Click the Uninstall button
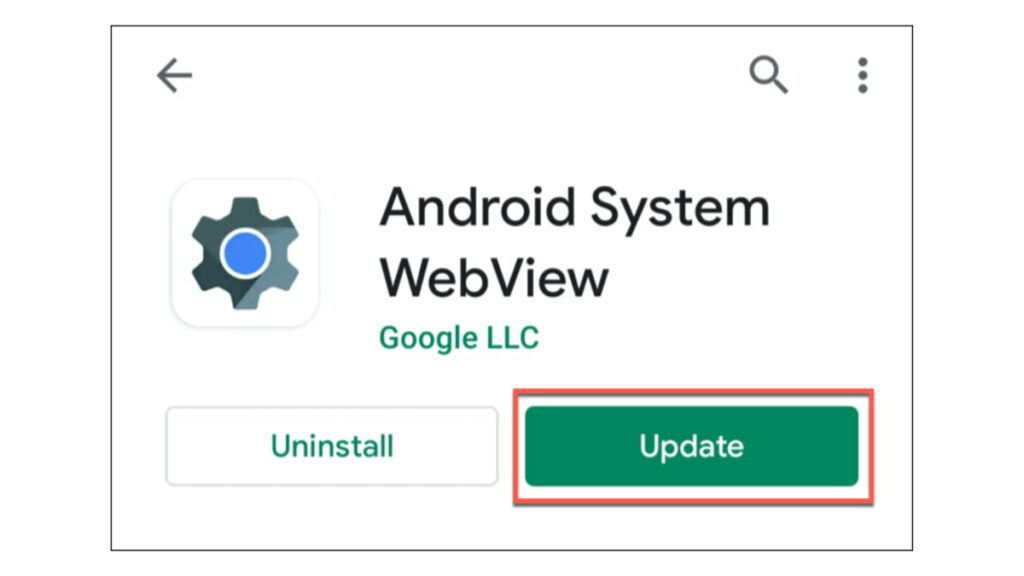This screenshot has height=576, width=1024. 332,446
